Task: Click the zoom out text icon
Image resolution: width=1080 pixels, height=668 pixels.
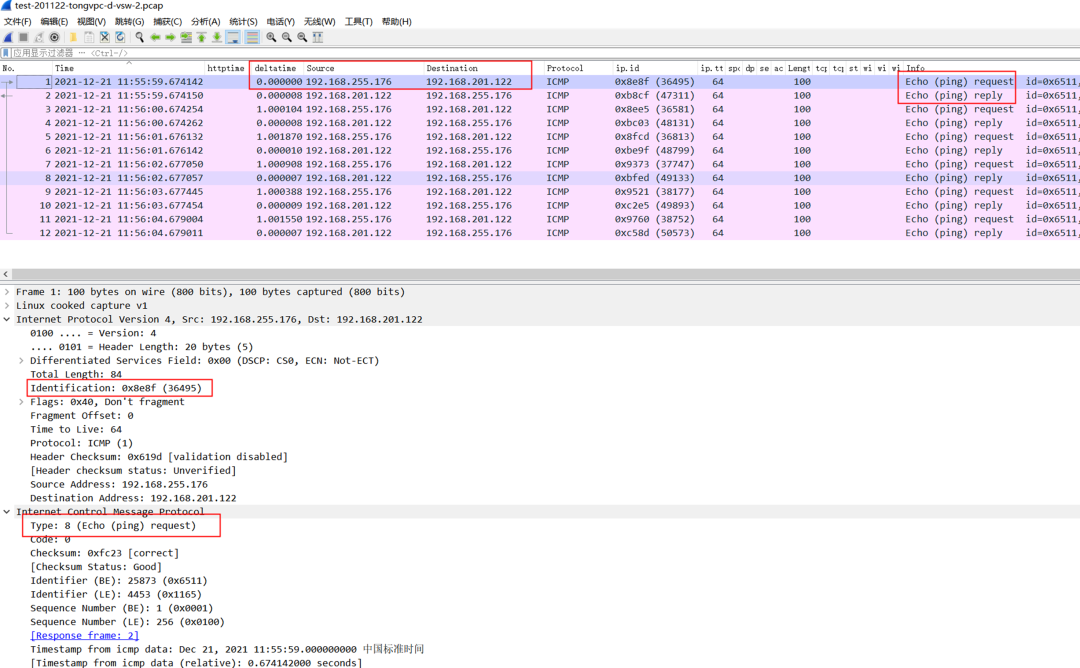Action: (x=287, y=37)
